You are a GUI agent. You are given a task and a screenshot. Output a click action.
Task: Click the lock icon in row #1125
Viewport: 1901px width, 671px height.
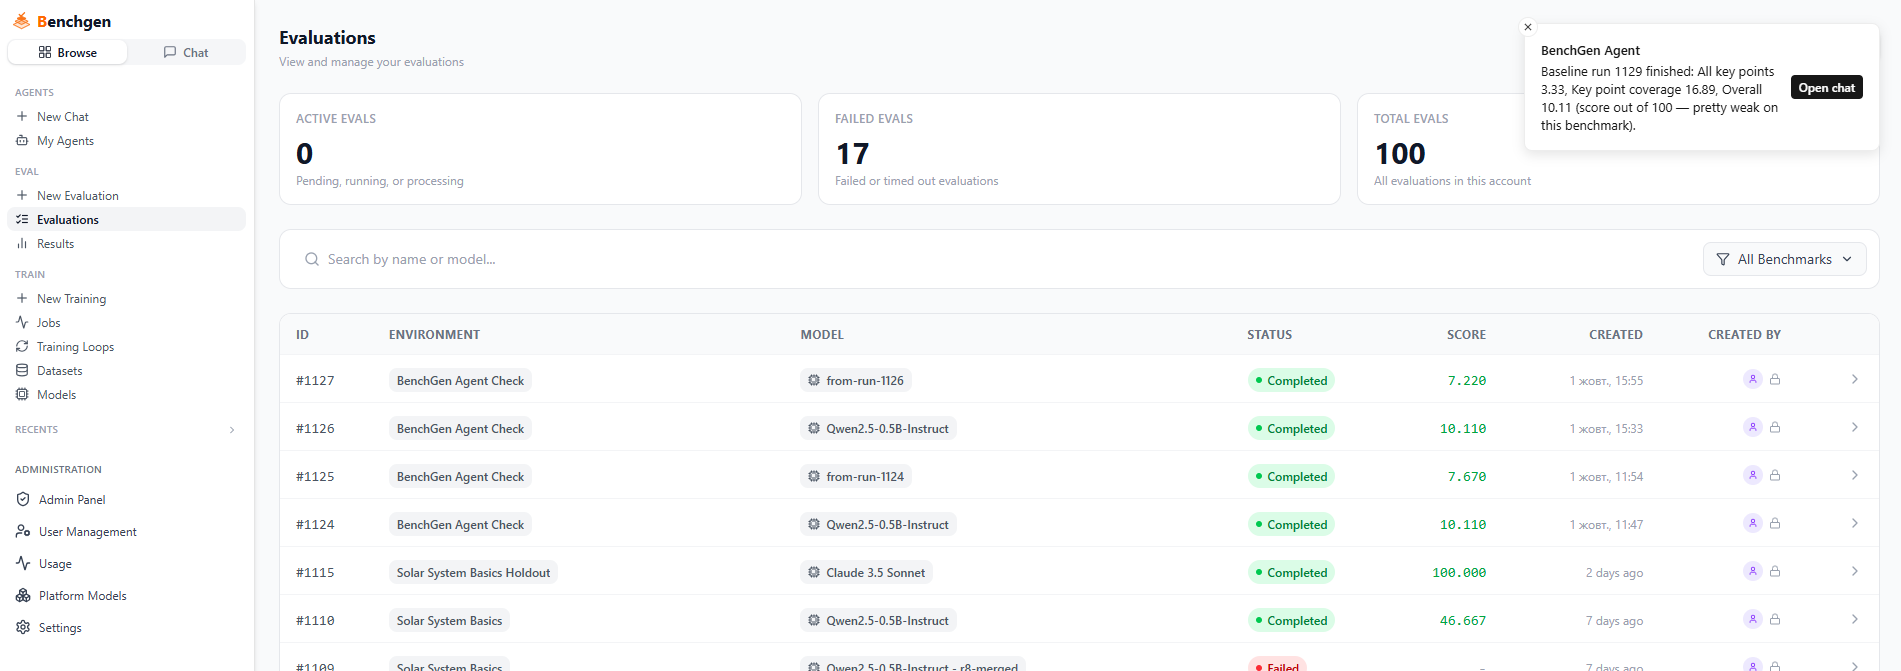pyautogui.click(x=1775, y=476)
